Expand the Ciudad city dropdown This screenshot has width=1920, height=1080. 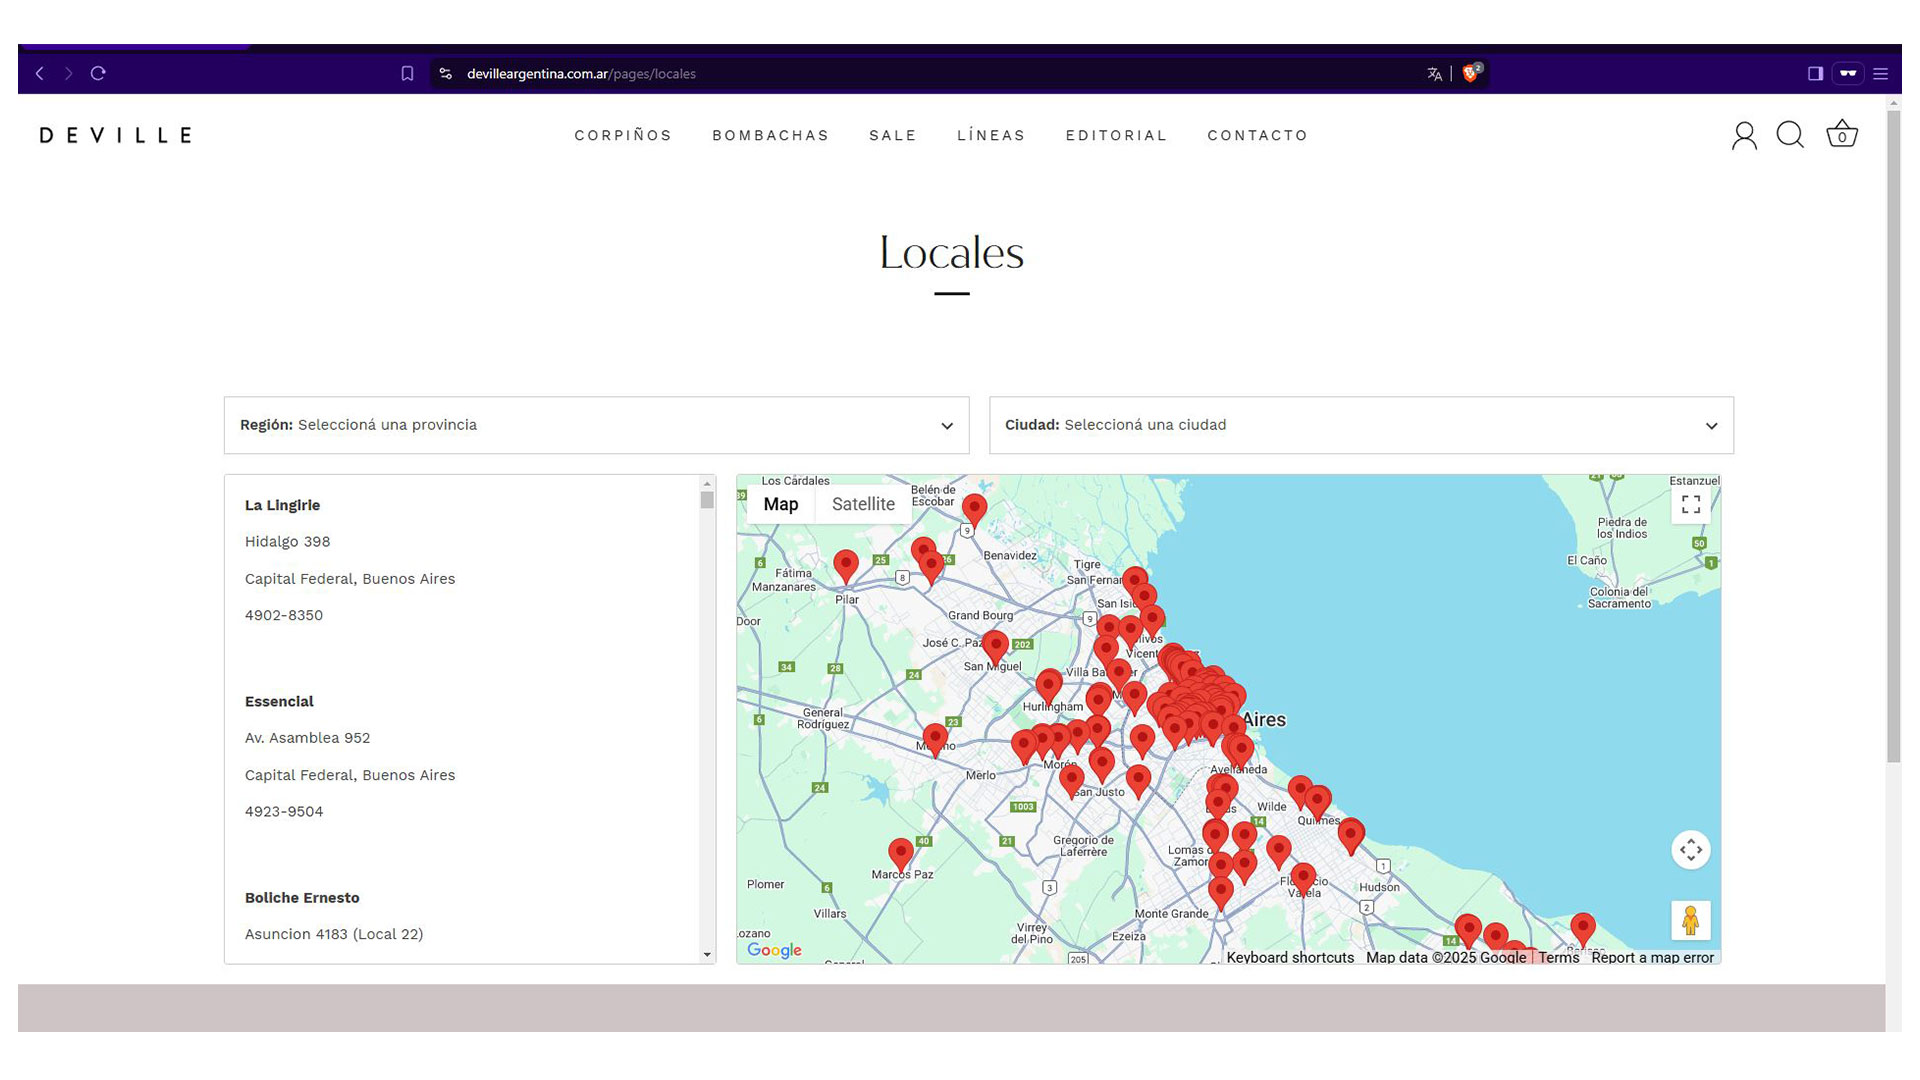coord(1360,425)
